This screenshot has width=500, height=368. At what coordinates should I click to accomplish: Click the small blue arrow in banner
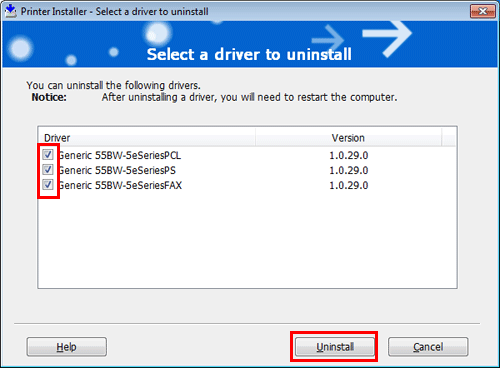click(x=328, y=39)
